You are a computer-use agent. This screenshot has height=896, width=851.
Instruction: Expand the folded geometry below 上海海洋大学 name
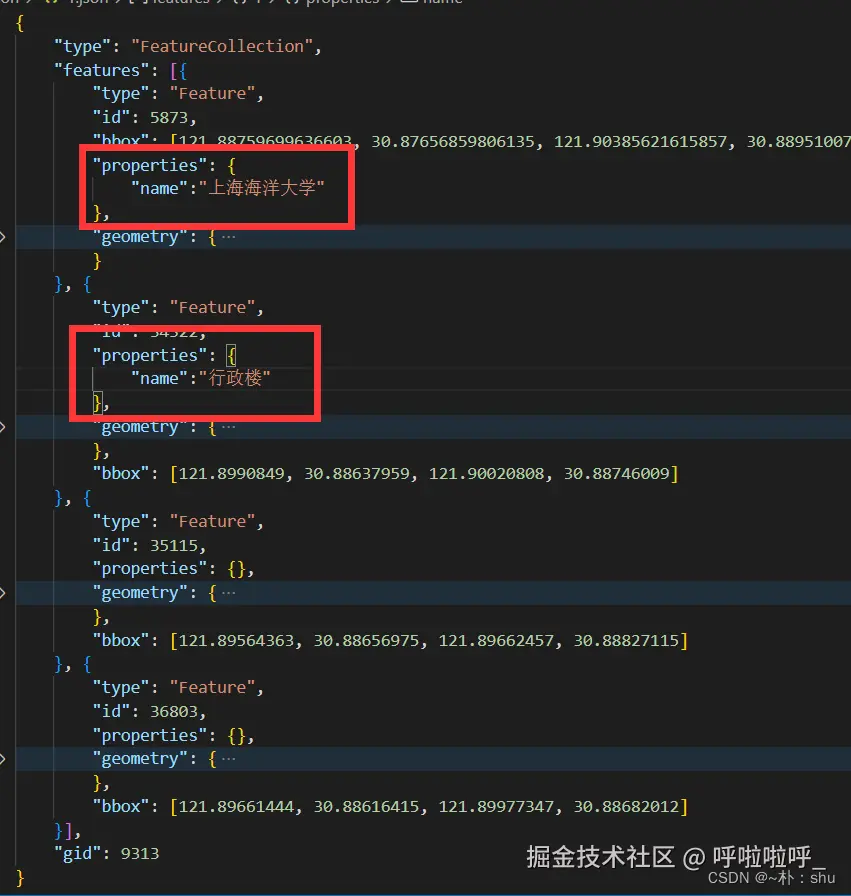(x=3, y=237)
